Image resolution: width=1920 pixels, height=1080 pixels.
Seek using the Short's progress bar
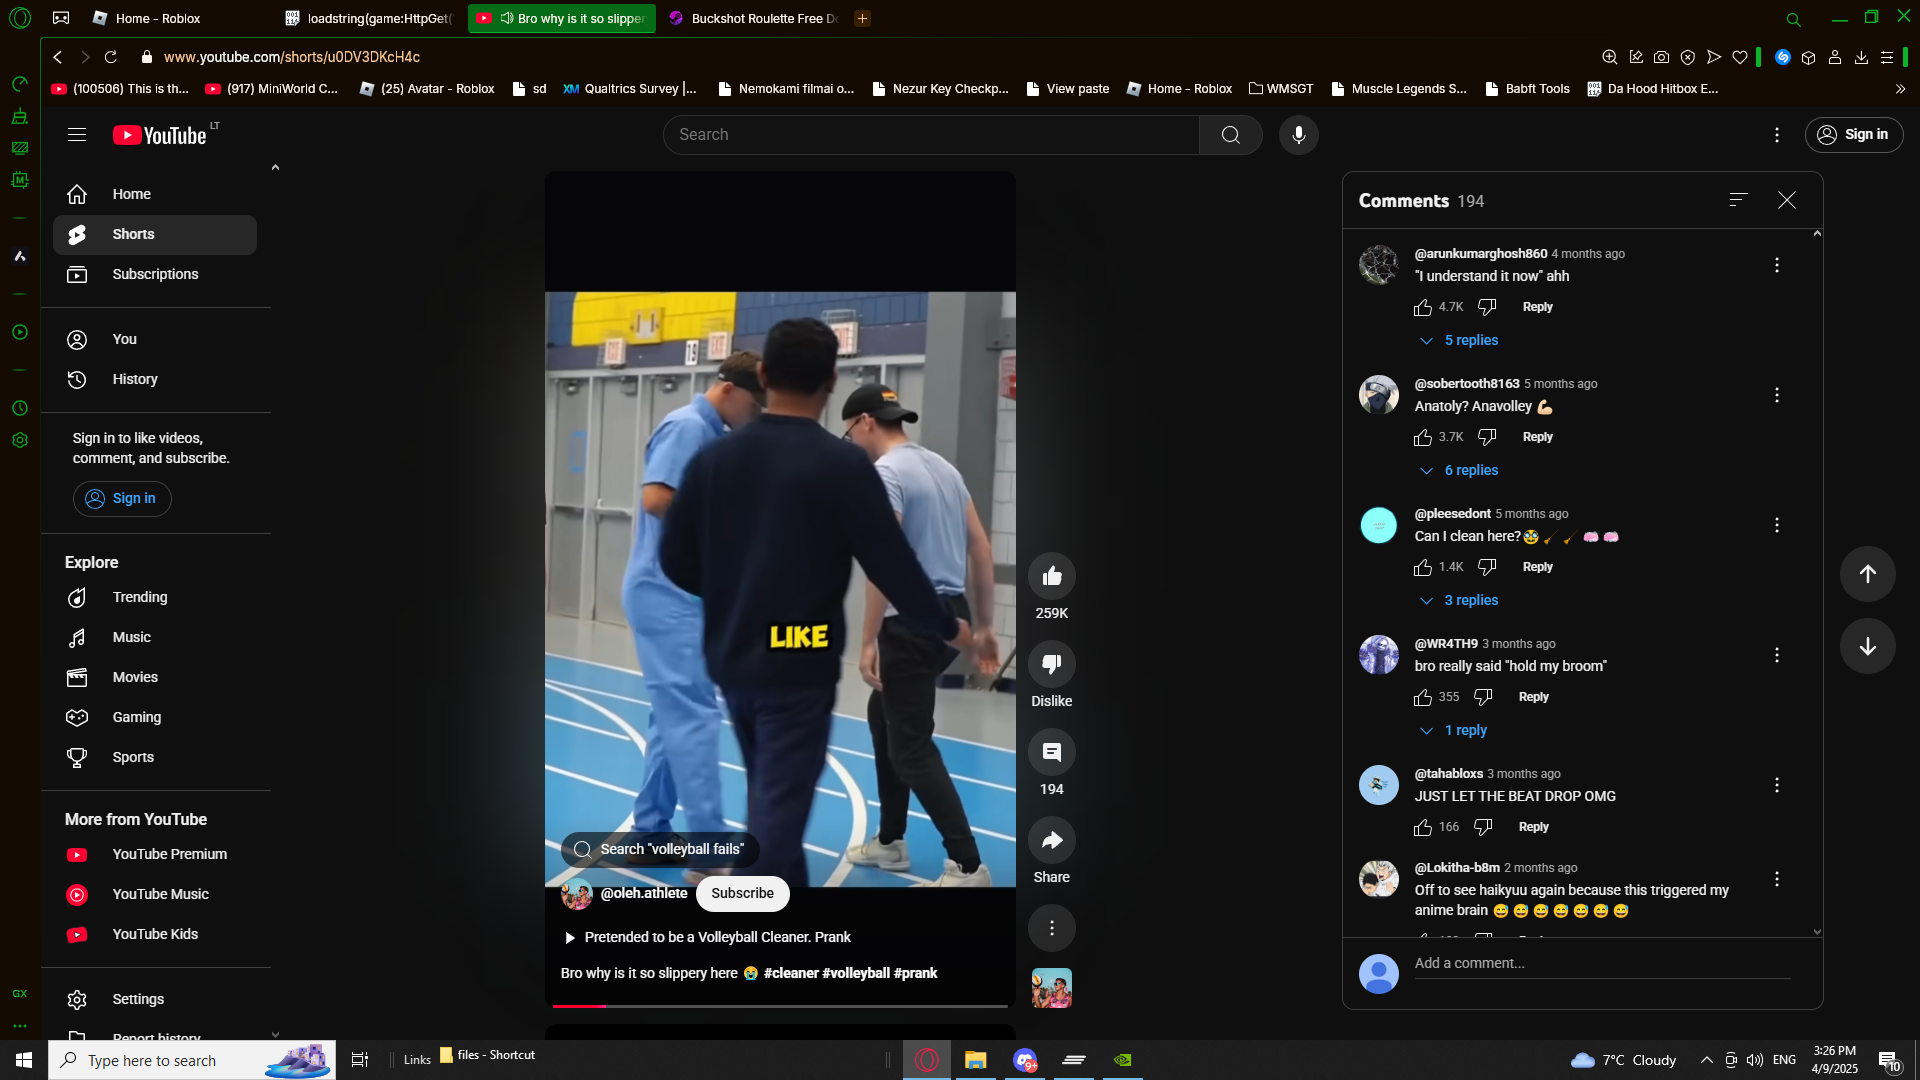pos(780,1006)
